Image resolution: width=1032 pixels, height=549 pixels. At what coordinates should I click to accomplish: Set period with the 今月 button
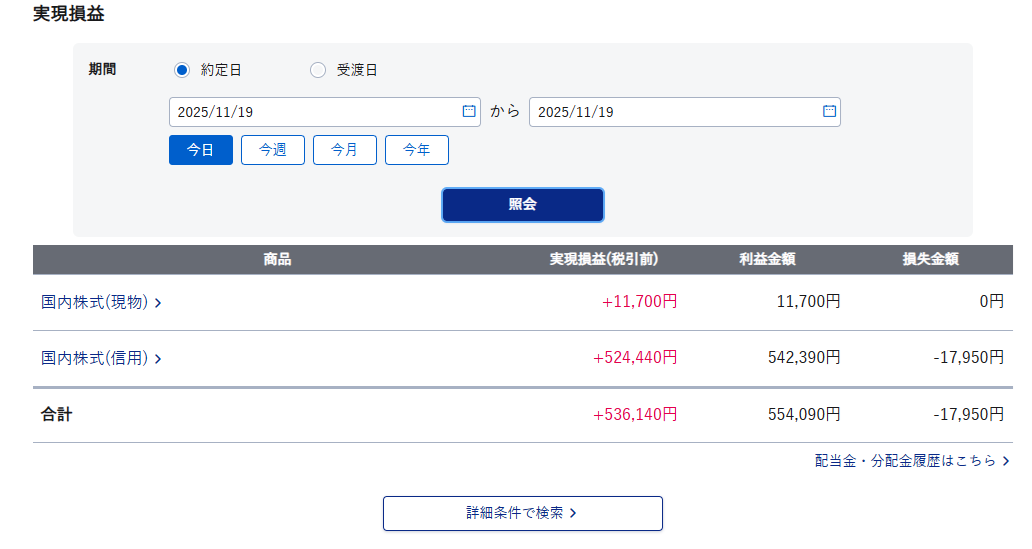tap(345, 150)
